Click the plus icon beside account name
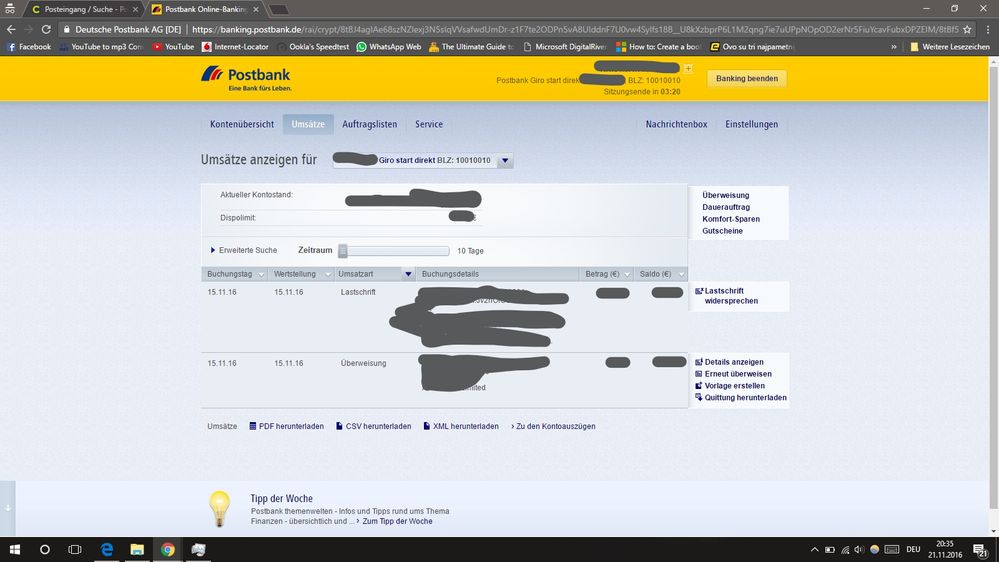 pyautogui.click(x=688, y=68)
